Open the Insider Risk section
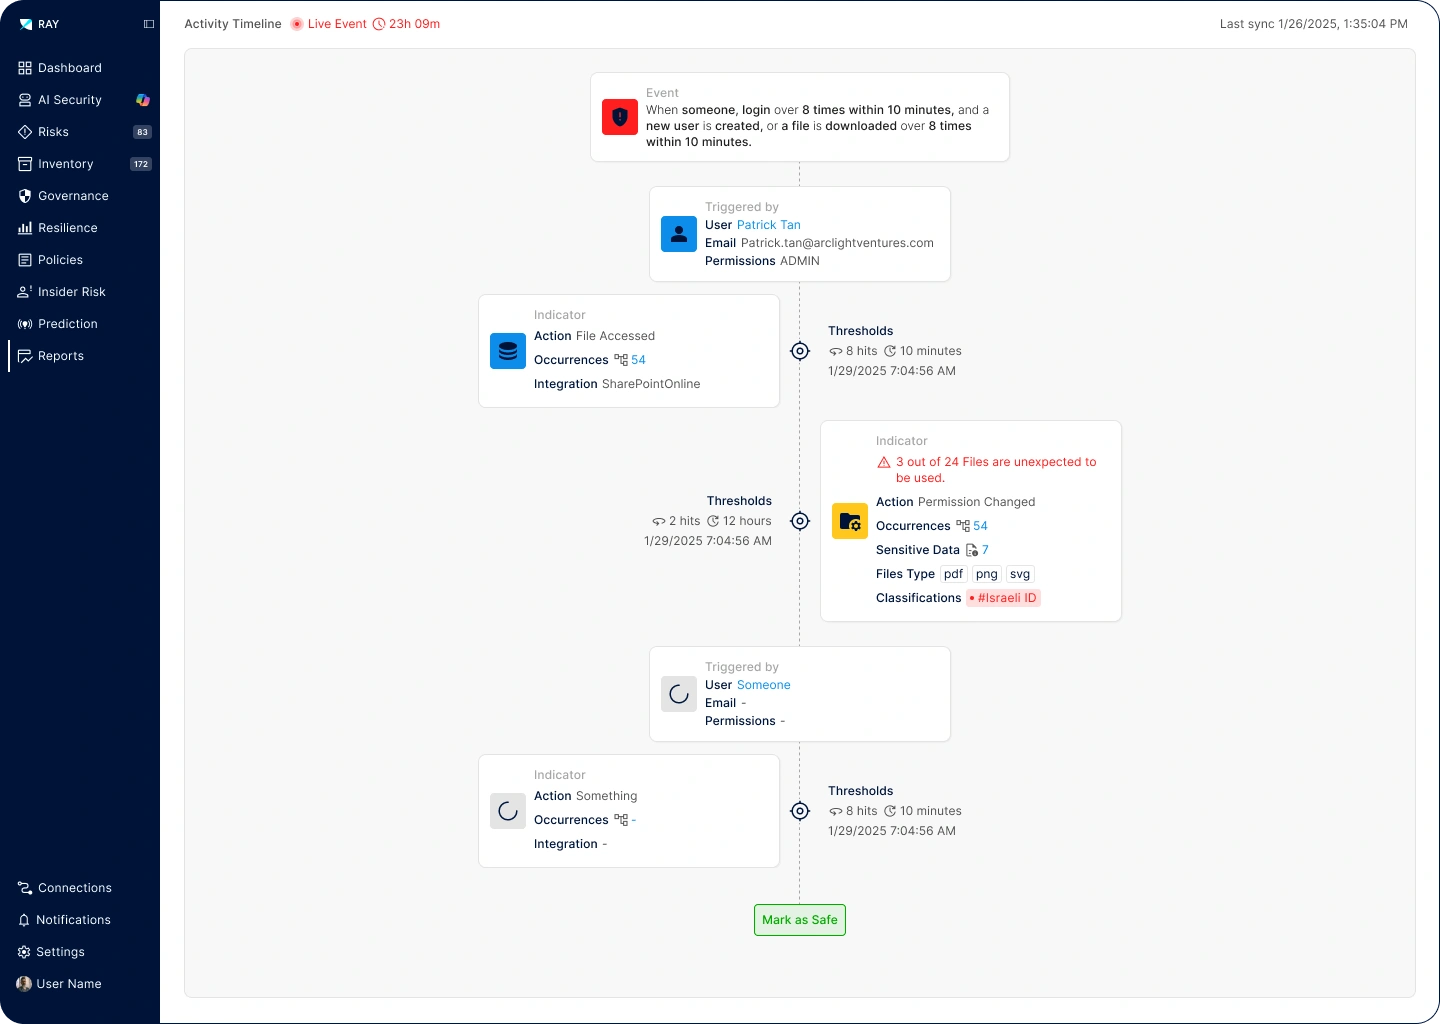This screenshot has width=1440, height=1024. pyautogui.click(x=71, y=292)
